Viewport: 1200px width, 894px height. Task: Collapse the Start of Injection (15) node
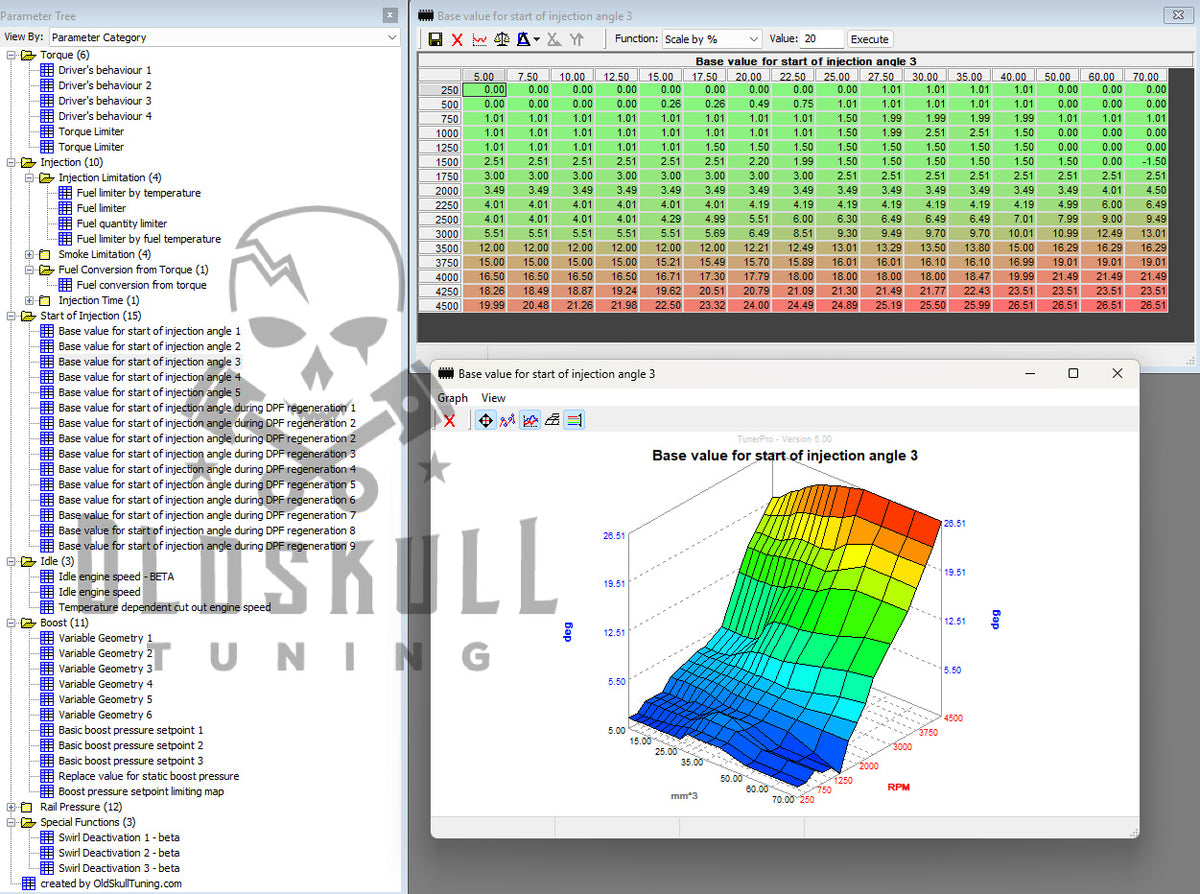[x=11, y=316]
